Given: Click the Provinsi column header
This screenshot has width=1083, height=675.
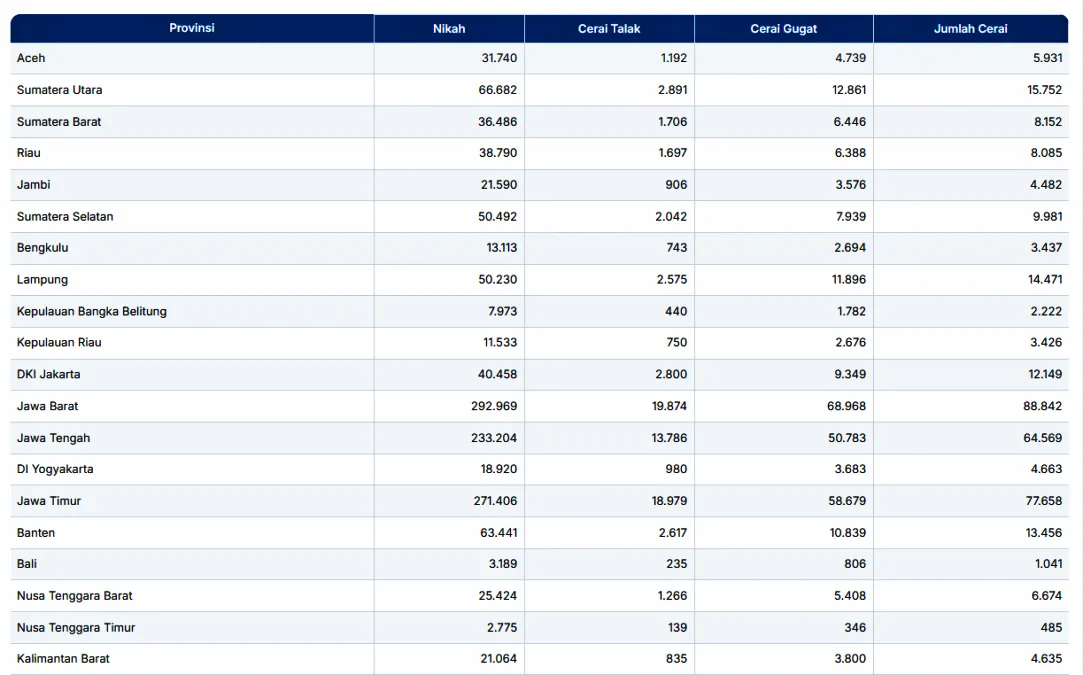Looking at the screenshot, I should pyautogui.click(x=192, y=28).
